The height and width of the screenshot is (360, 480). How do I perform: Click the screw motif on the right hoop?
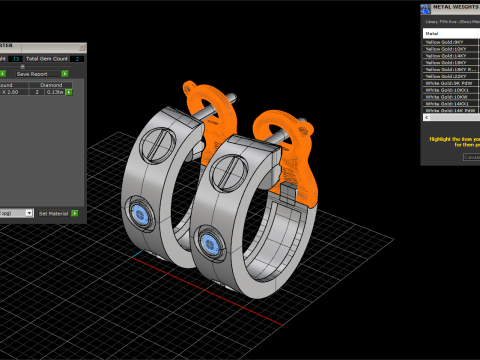pyautogui.click(x=229, y=173)
